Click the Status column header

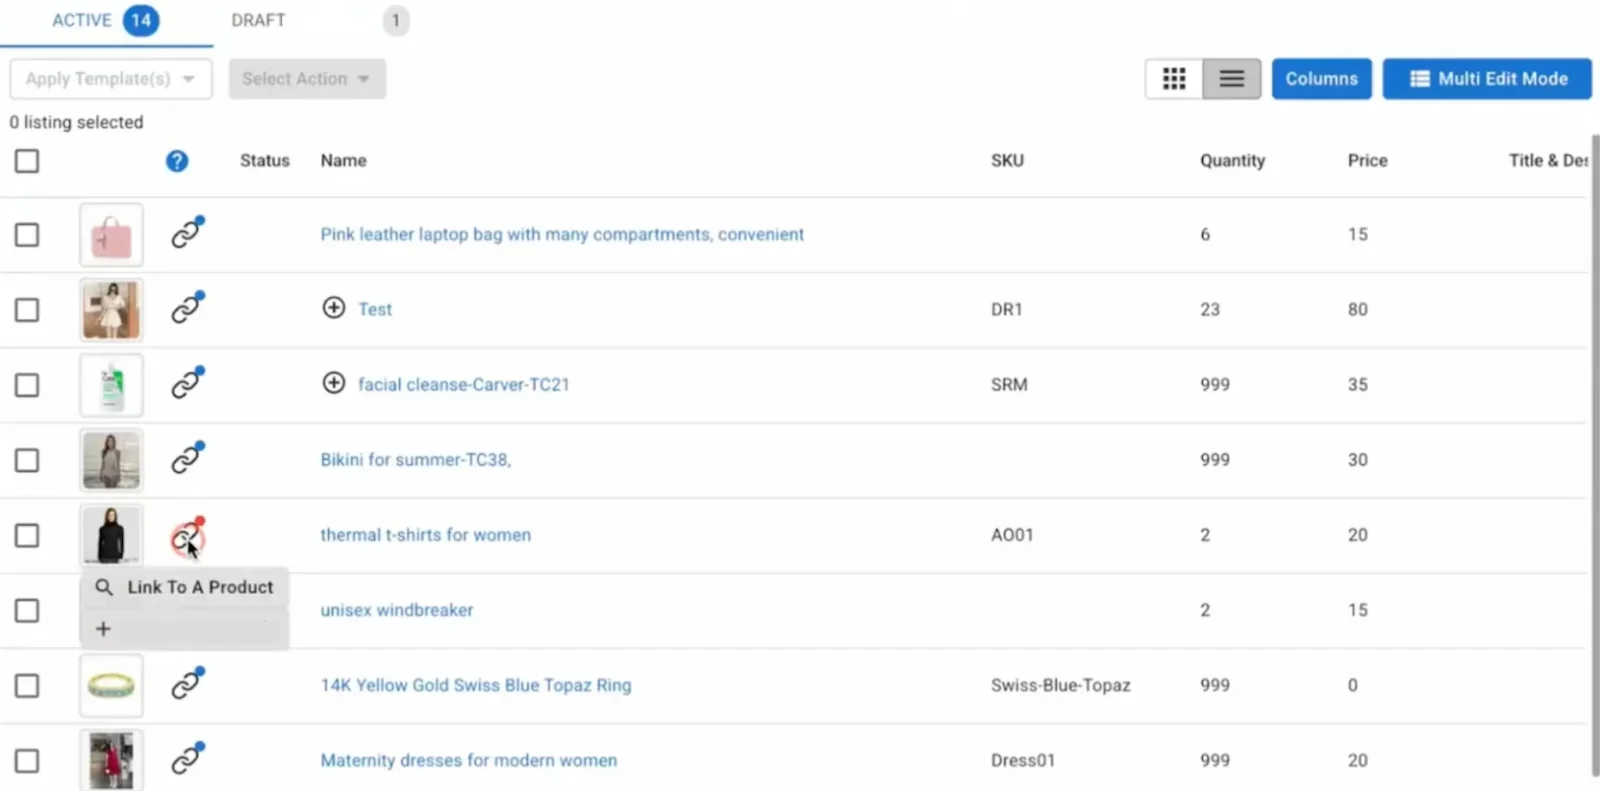[x=264, y=160]
